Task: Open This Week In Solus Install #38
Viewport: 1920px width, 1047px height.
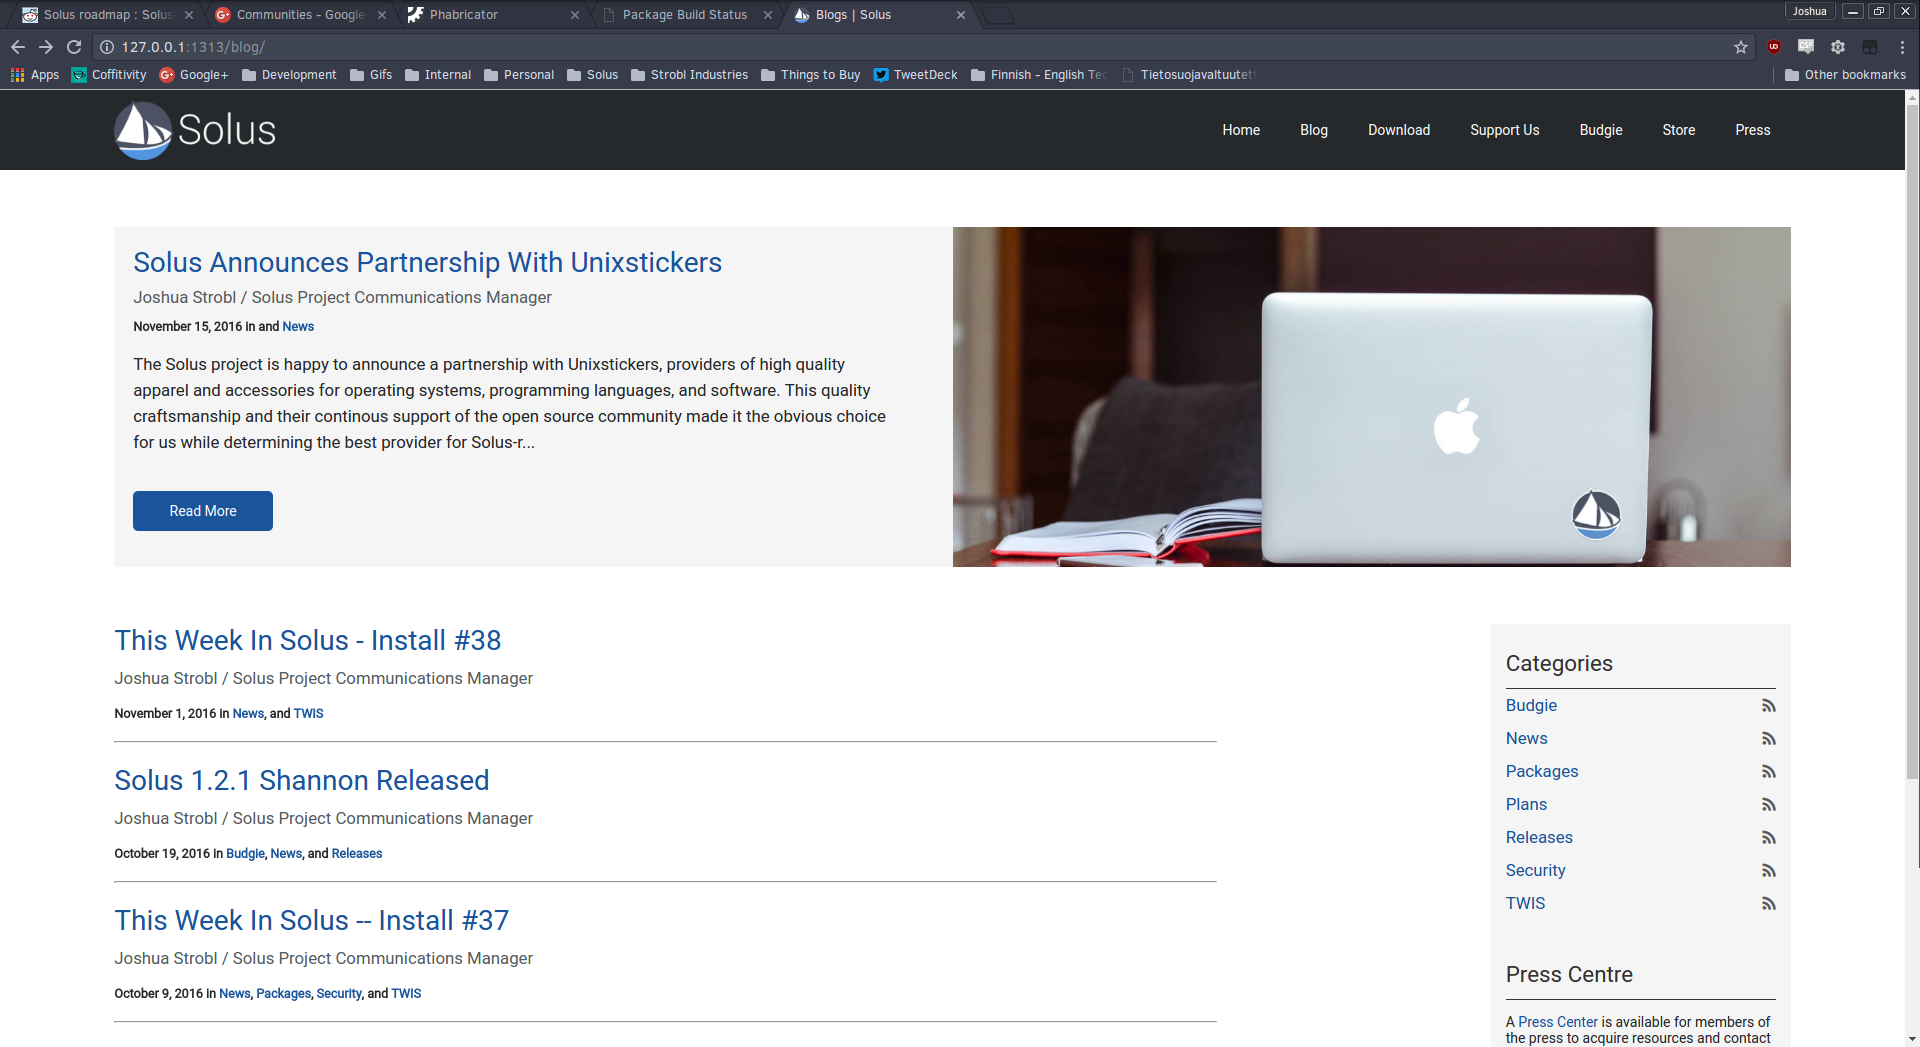Action: [x=307, y=640]
